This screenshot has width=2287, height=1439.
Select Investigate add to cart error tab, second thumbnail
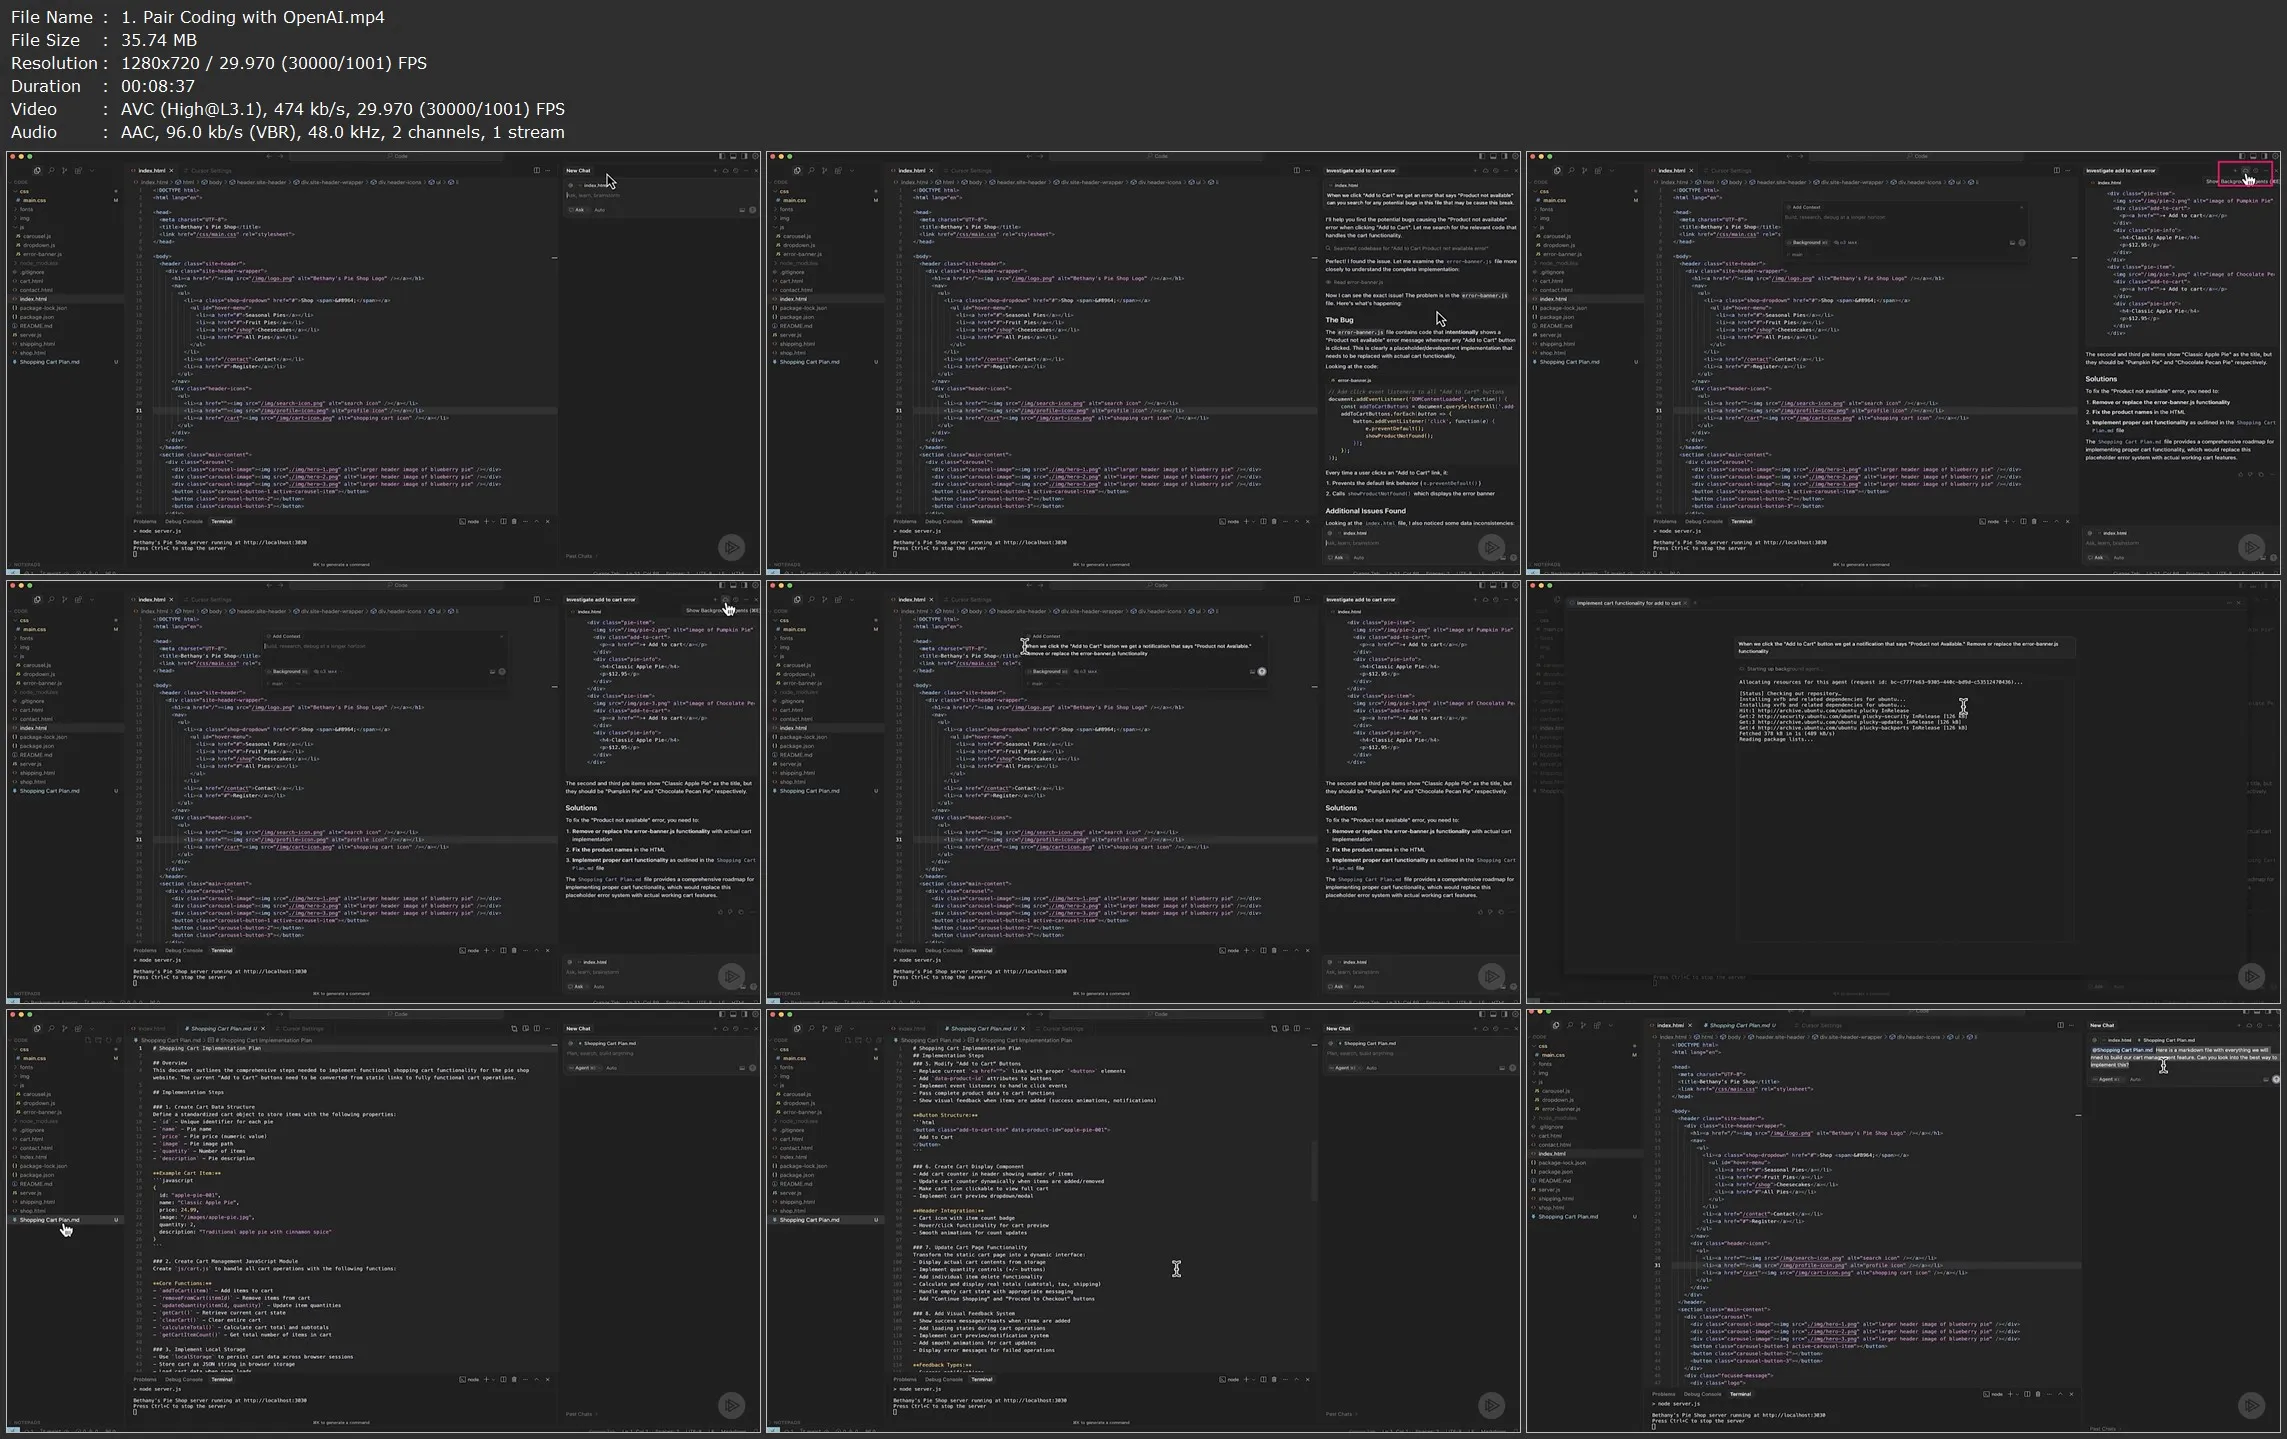point(1361,171)
